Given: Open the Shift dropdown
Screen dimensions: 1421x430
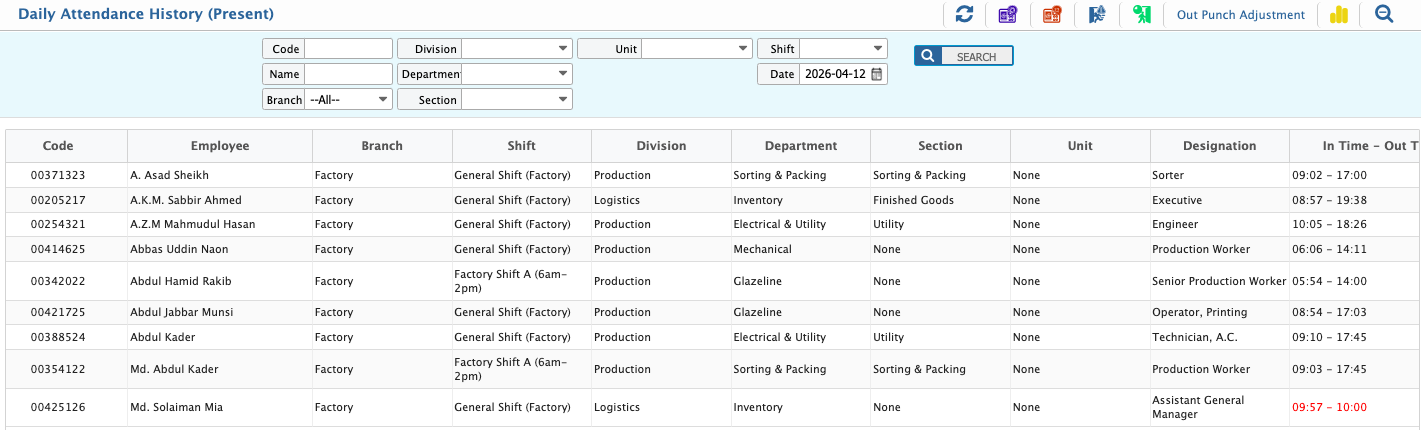Looking at the screenshot, I should [x=843, y=49].
